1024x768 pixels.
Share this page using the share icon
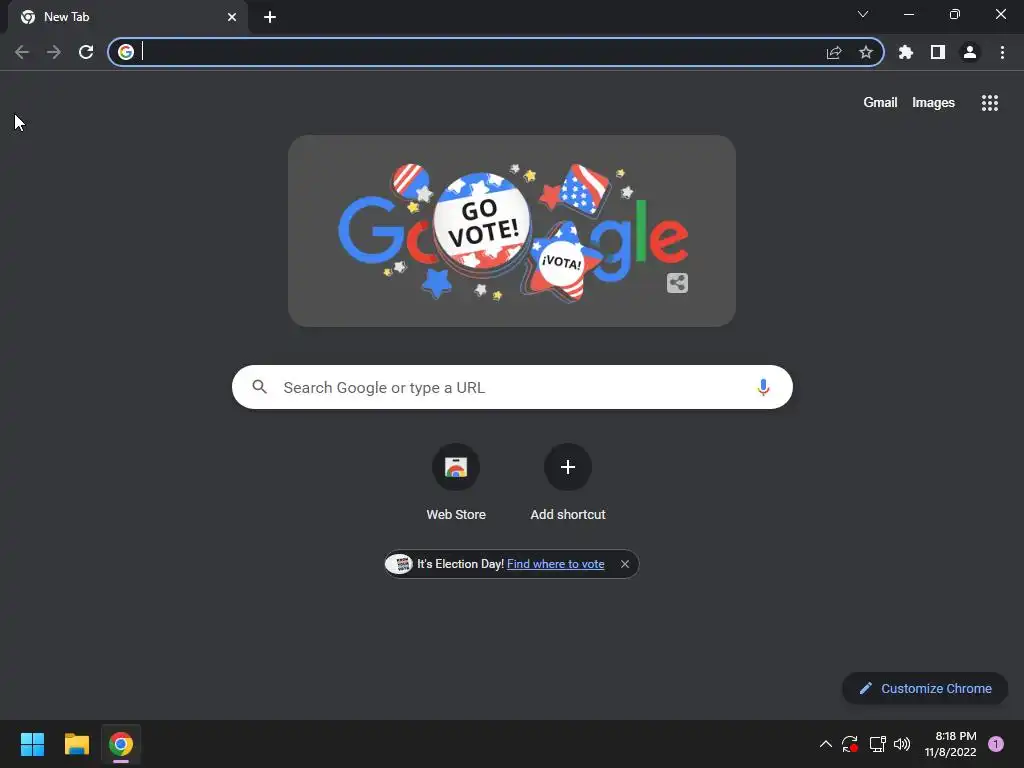[x=834, y=52]
